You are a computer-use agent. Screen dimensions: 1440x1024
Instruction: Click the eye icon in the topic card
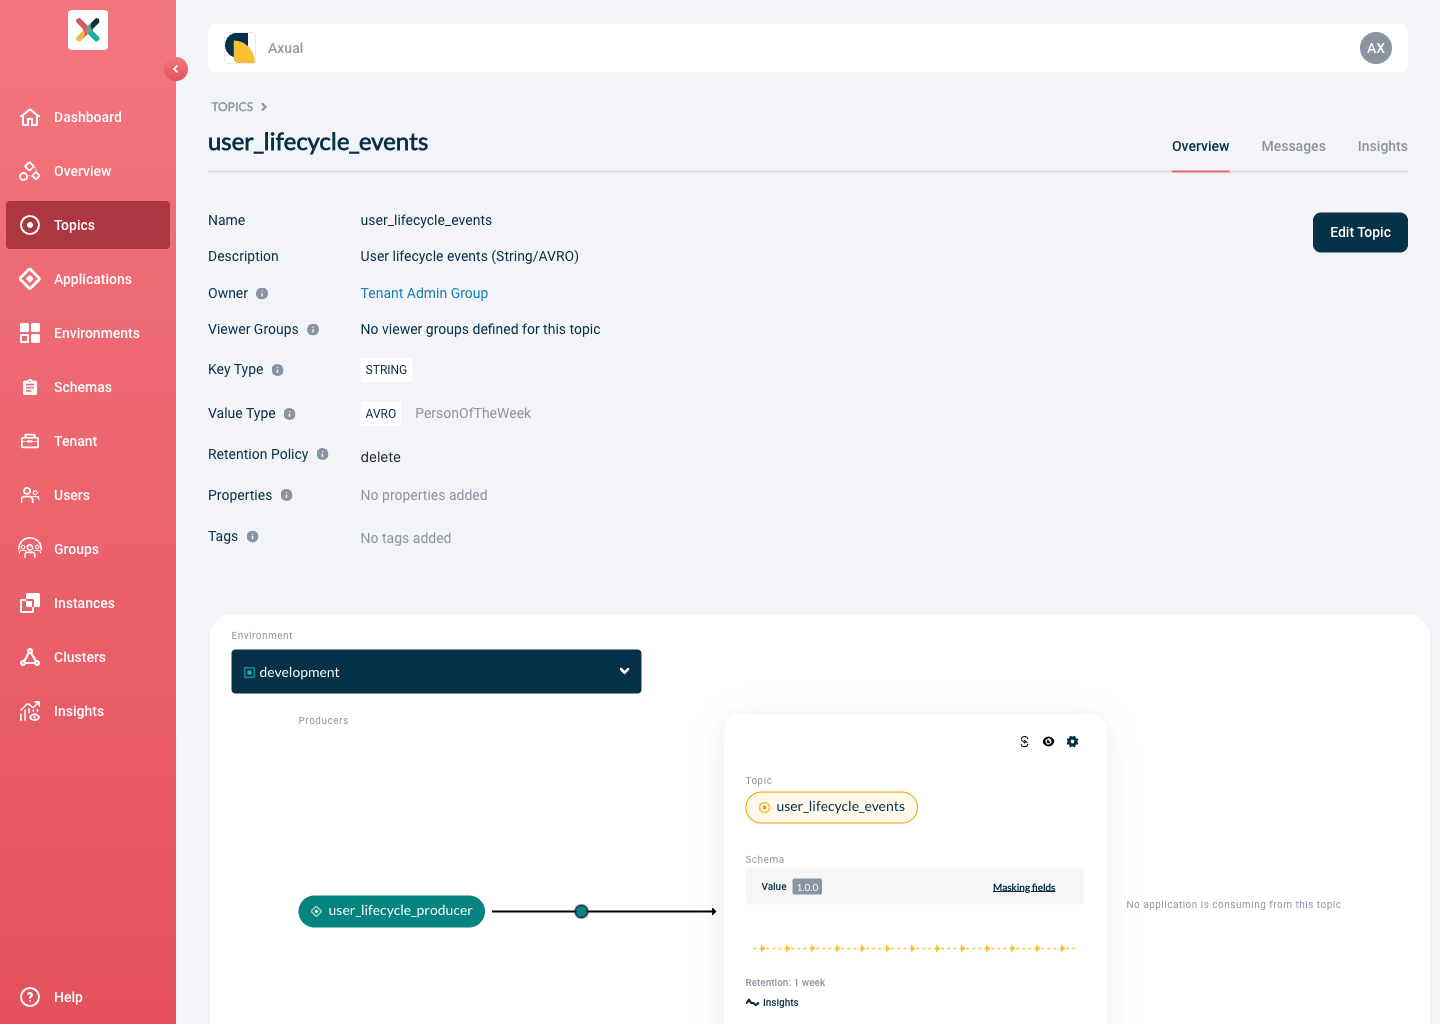[1048, 742]
